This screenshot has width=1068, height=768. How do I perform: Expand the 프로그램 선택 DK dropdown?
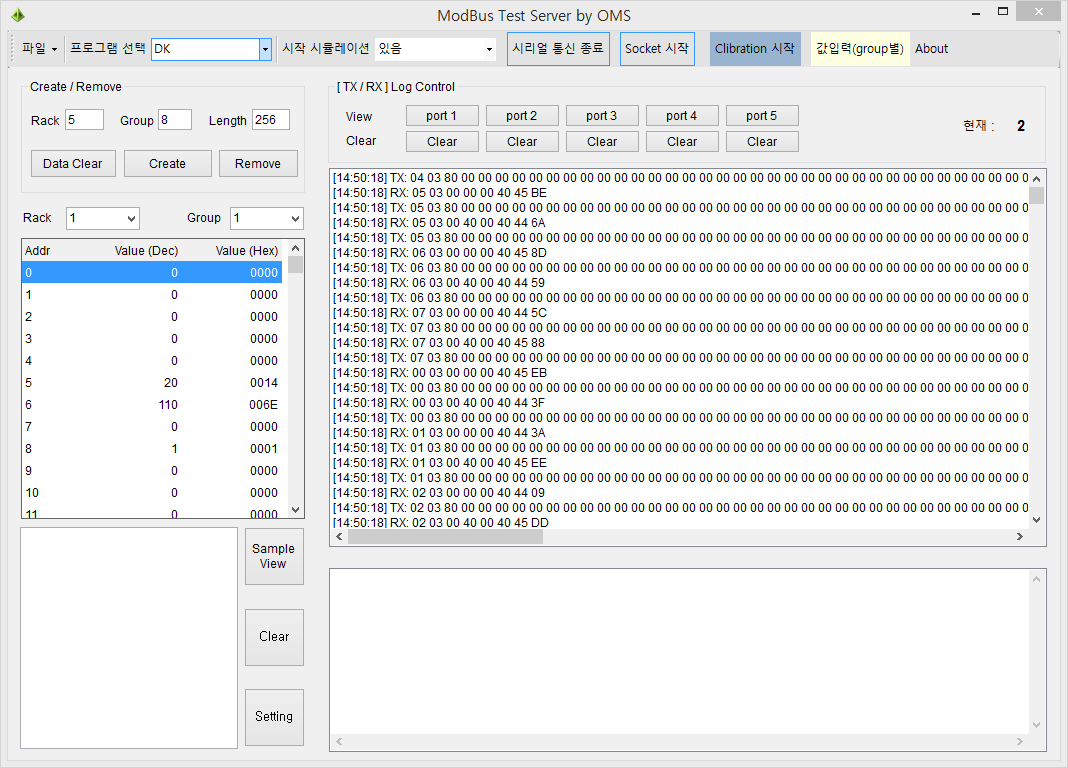[265, 49]
